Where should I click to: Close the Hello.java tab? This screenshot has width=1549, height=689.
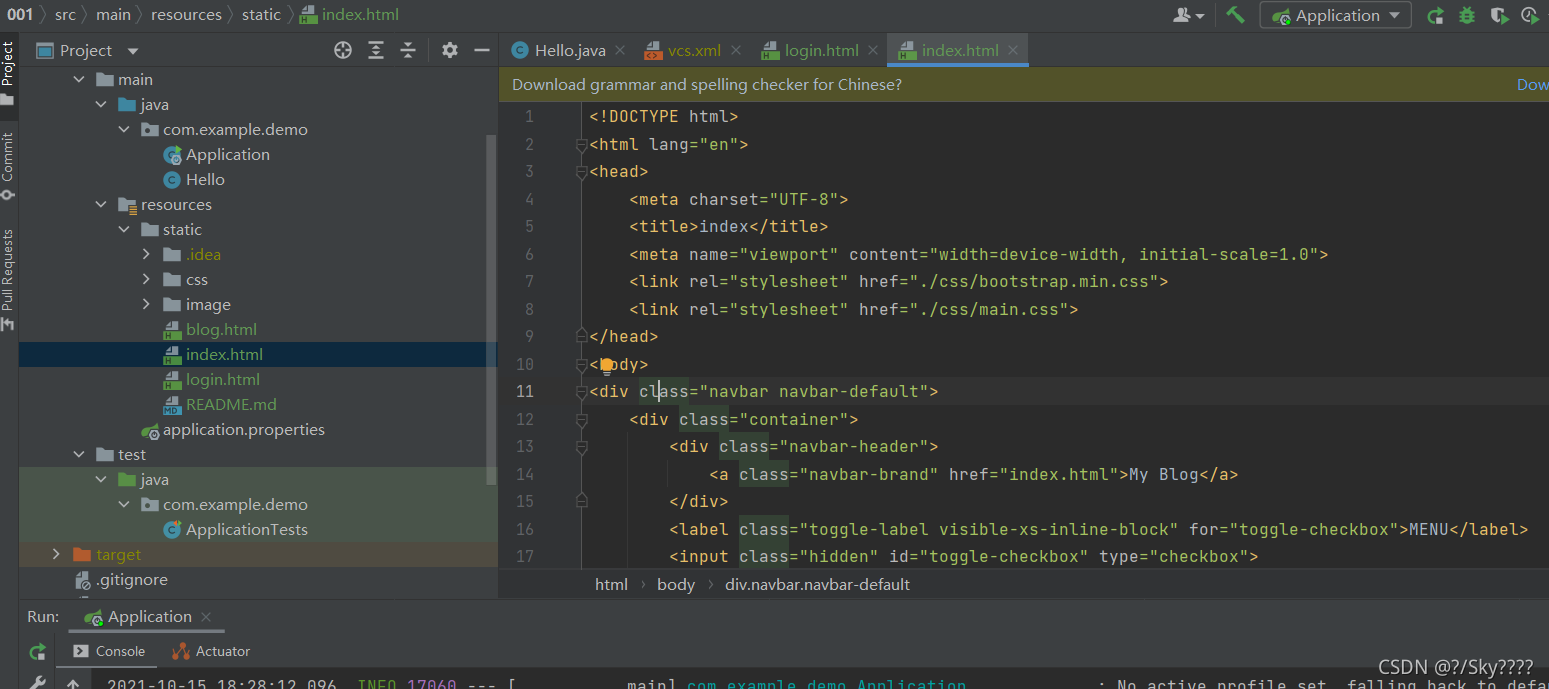coord(620,50)
